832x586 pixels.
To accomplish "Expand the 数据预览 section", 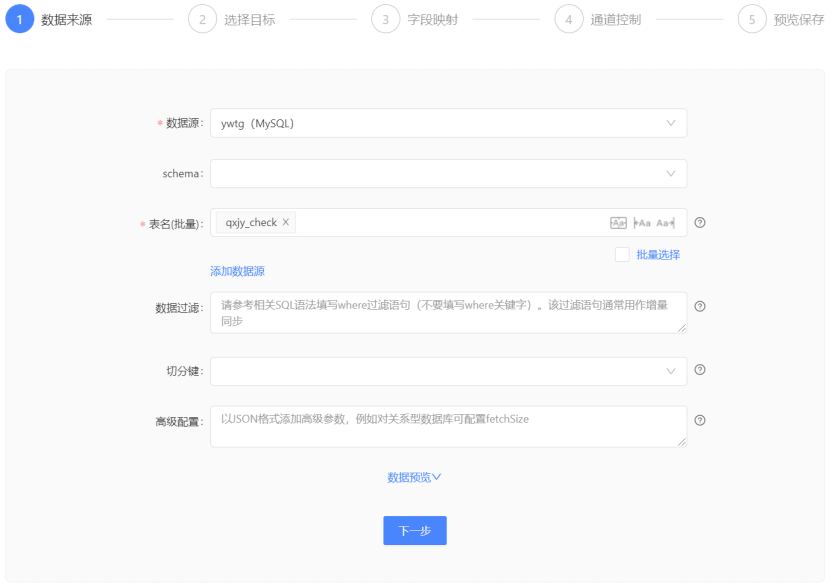I will point(414,477).
